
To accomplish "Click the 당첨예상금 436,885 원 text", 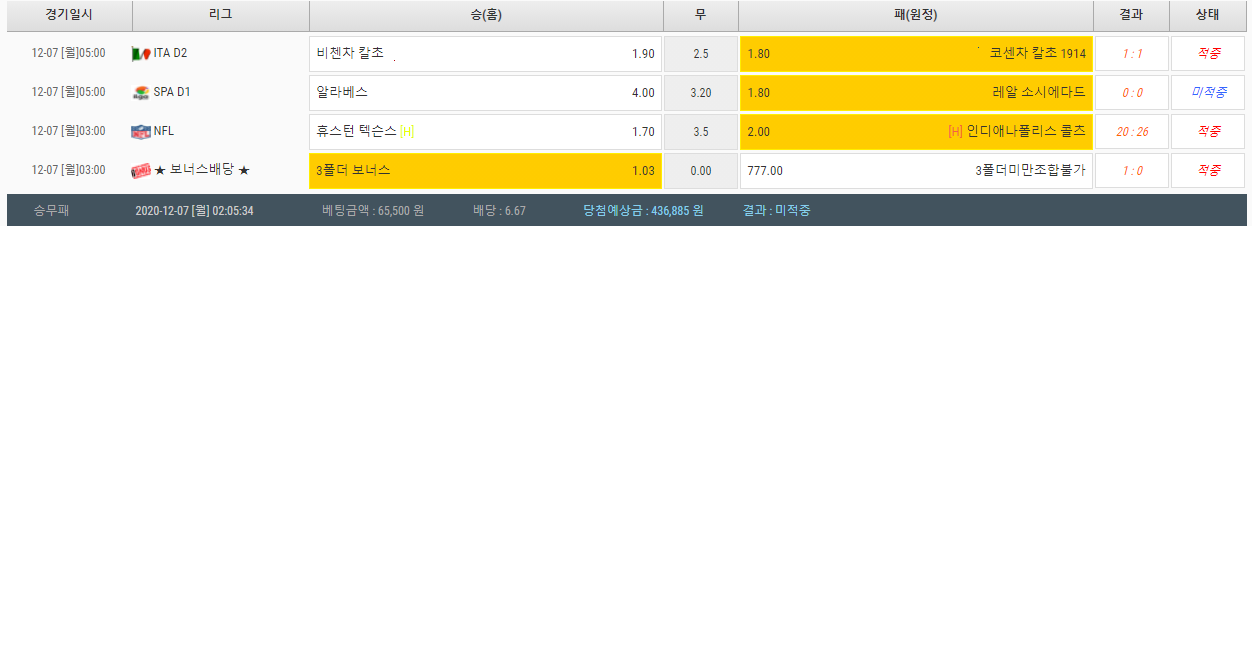I will click(x=643, y=211).
